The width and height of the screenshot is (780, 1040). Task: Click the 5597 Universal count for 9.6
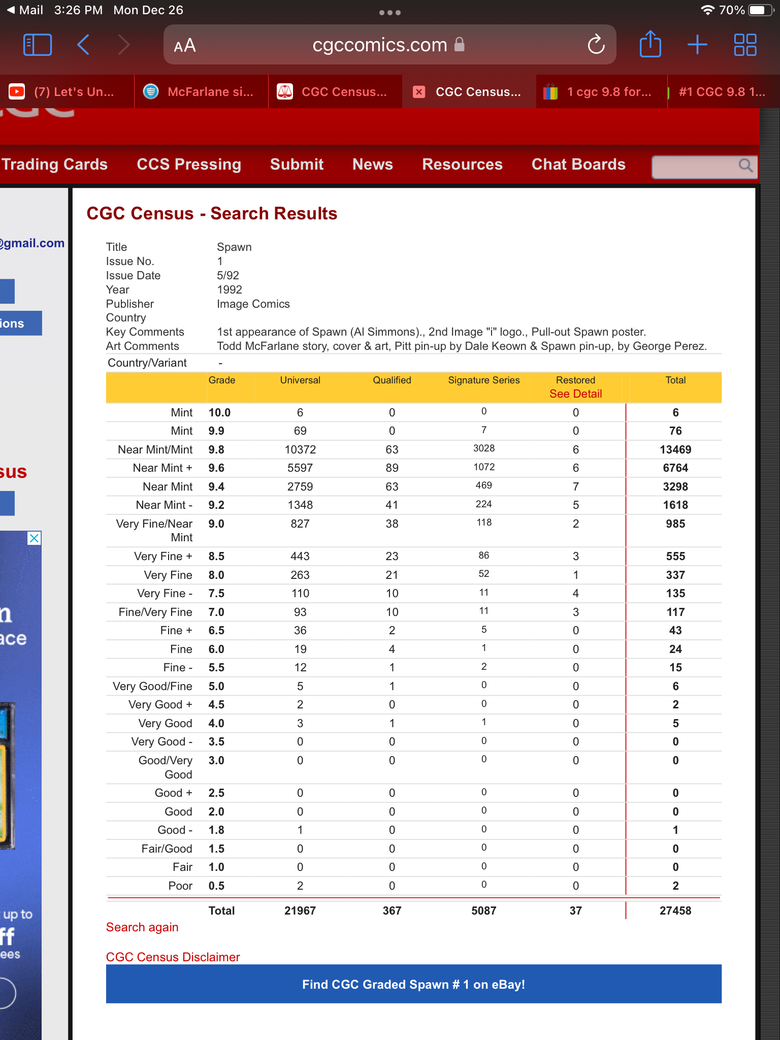pos(300,468)
